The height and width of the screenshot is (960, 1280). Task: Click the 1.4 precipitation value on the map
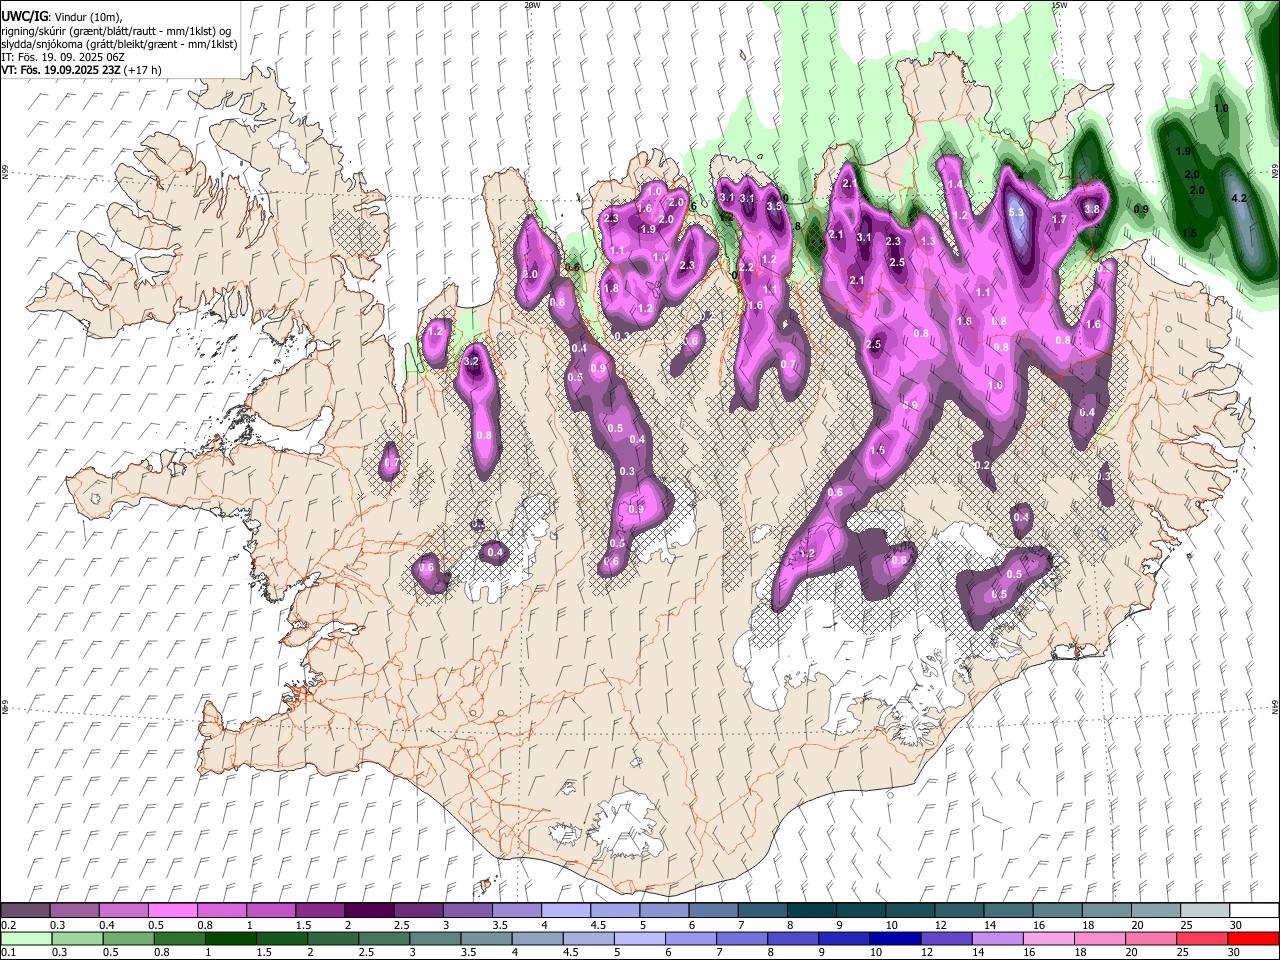tap(956, 185)
